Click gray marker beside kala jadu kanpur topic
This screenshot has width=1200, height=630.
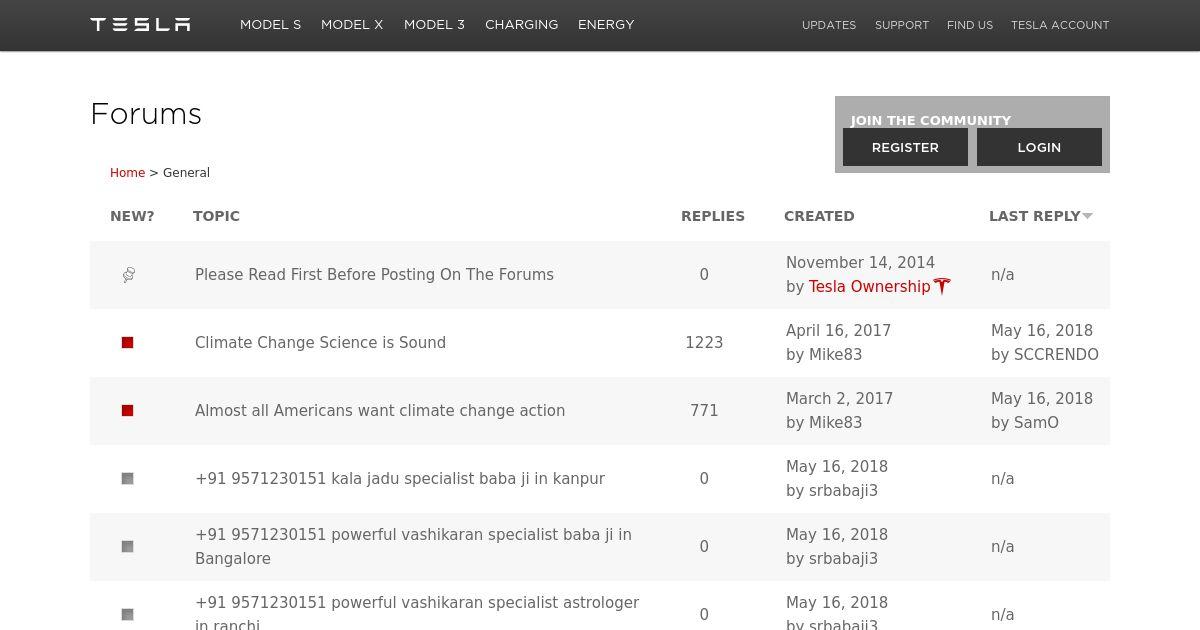[x=127, y=479]
